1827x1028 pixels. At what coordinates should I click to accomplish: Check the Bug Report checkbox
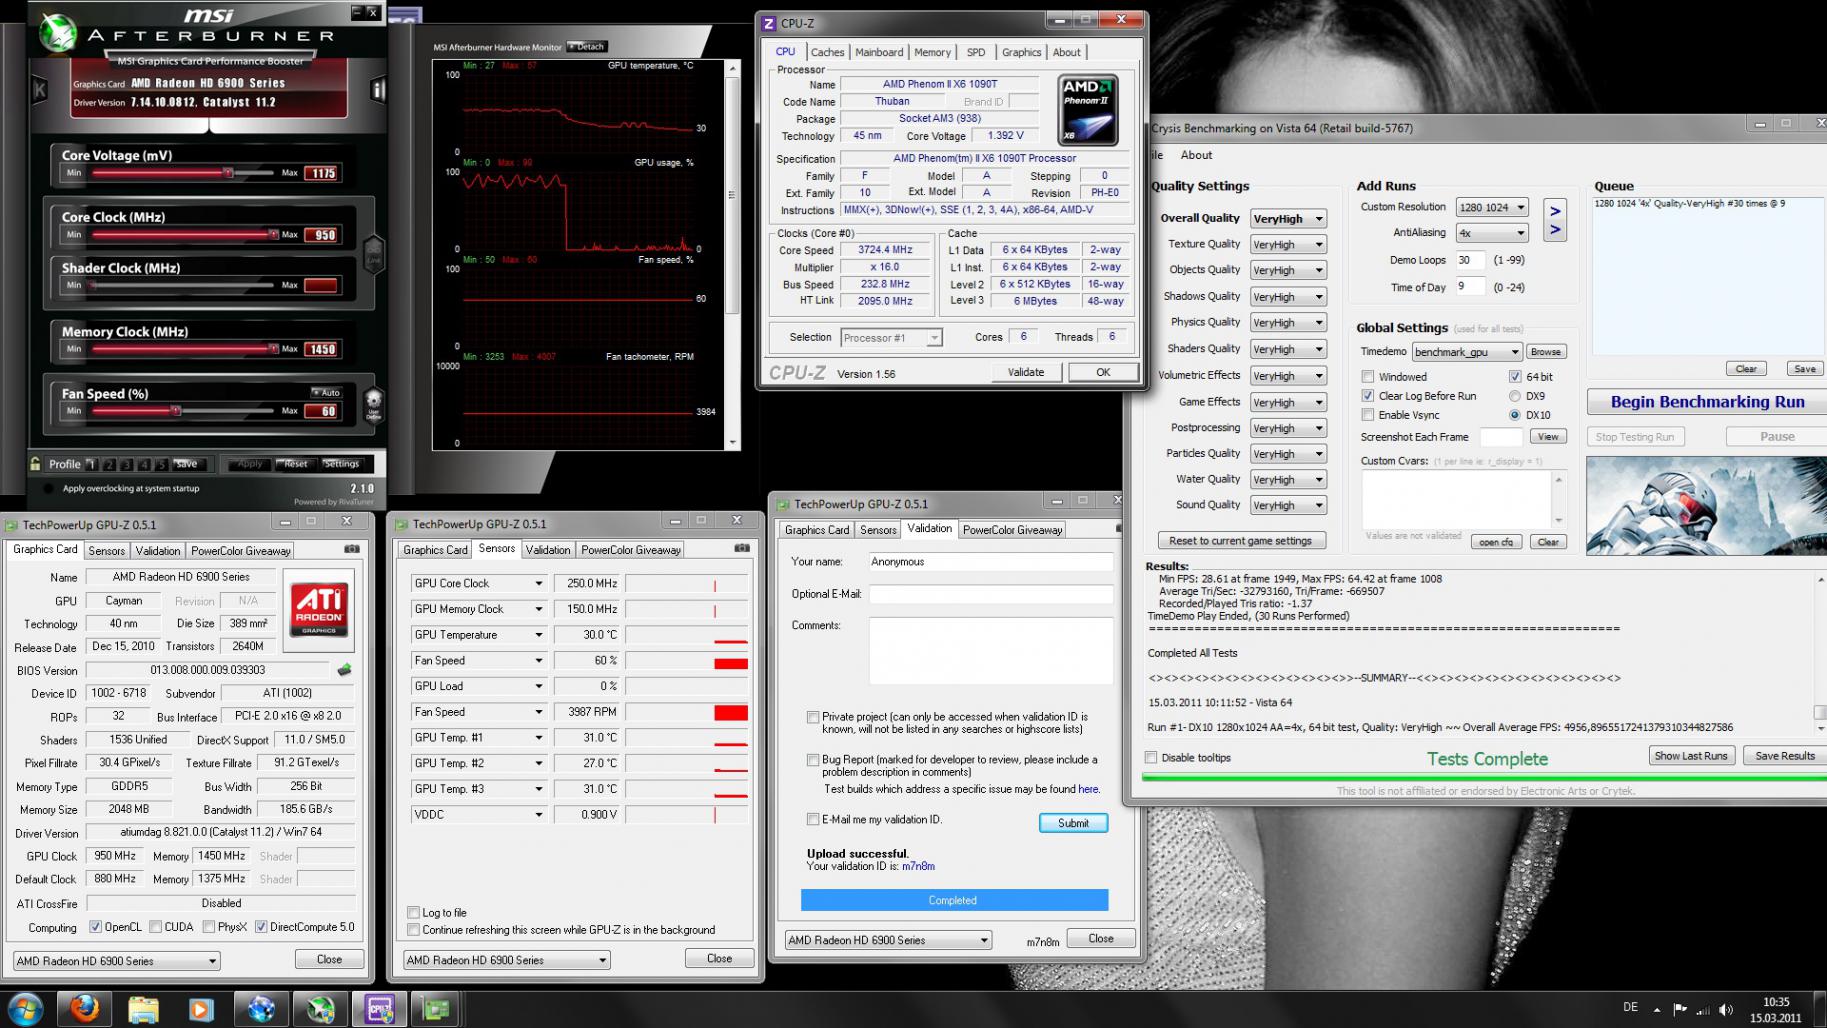pyautogui.click(x=813, y=760)
